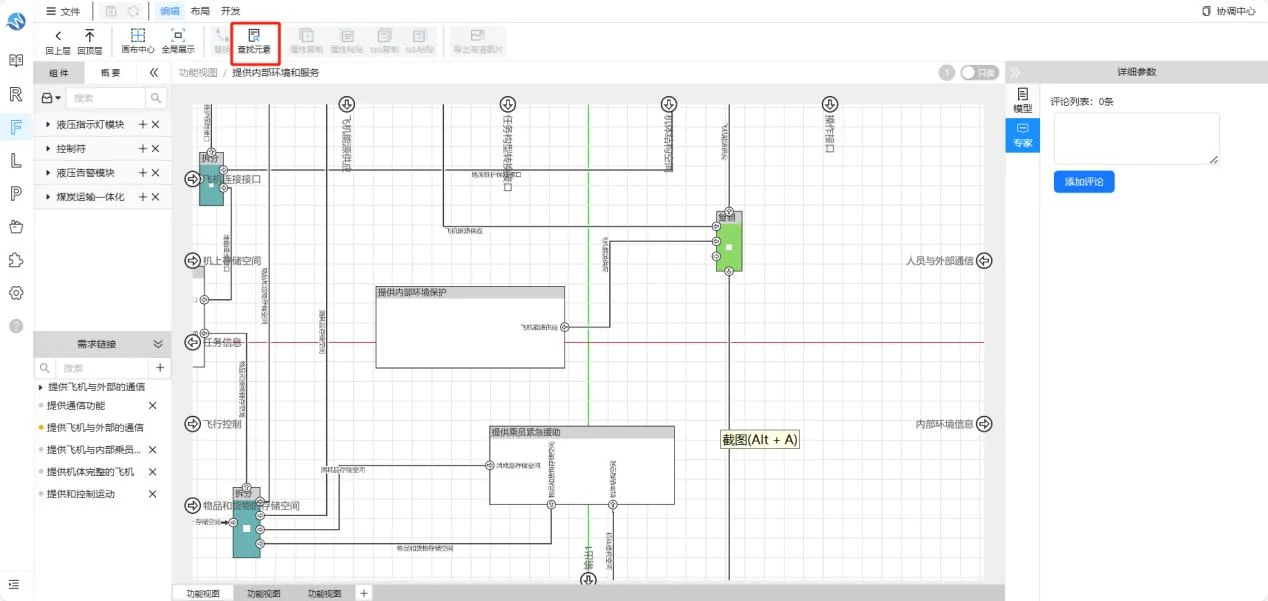
Task: Add a new requirement link with plus
Action: (160, 368)
